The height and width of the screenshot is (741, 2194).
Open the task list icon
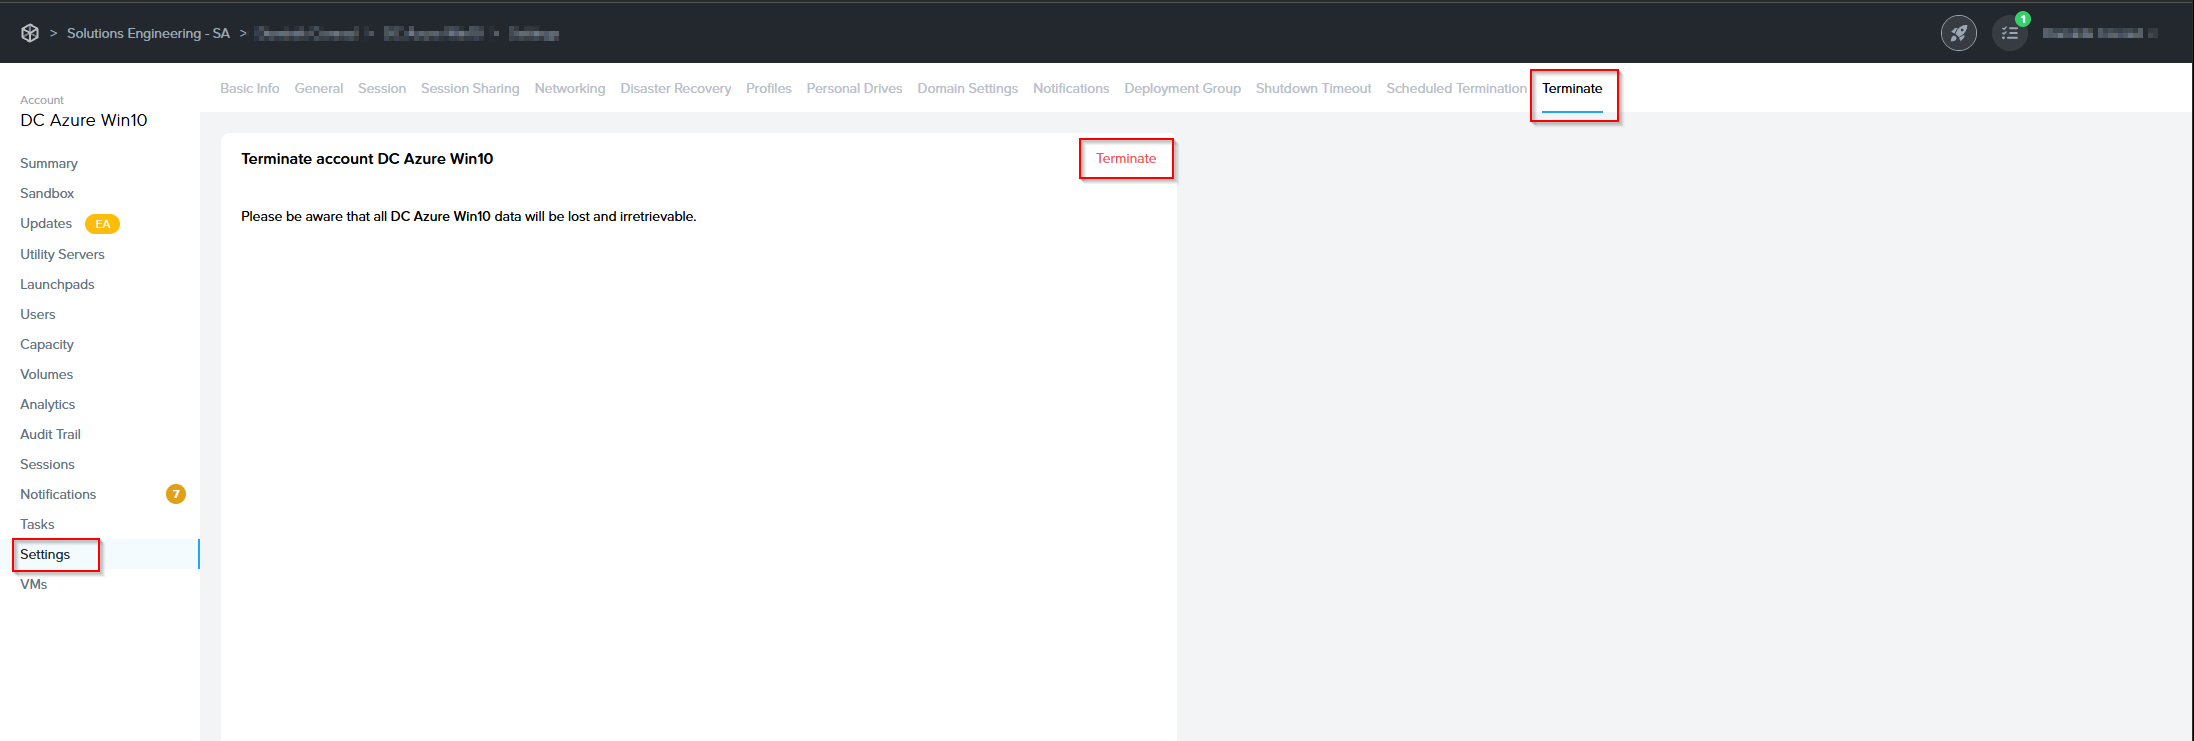pyautogui.click(x=2009, y=33)
